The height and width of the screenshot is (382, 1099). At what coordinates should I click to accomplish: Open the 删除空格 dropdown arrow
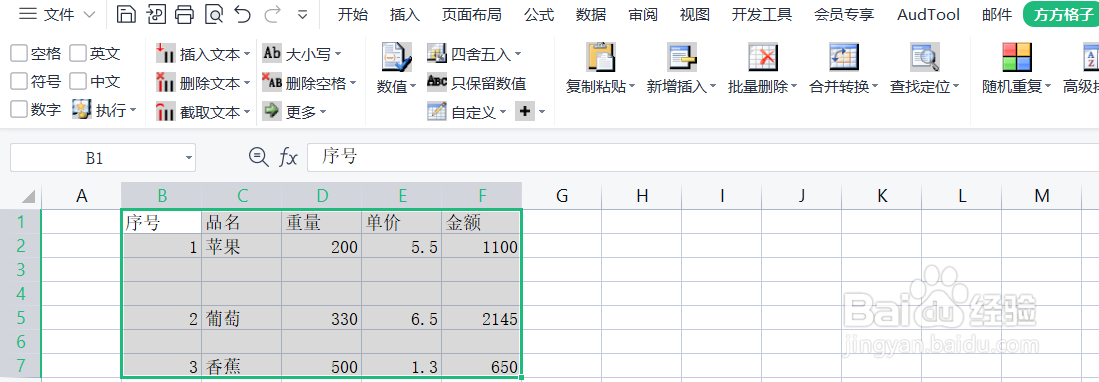tap(353, 83)
